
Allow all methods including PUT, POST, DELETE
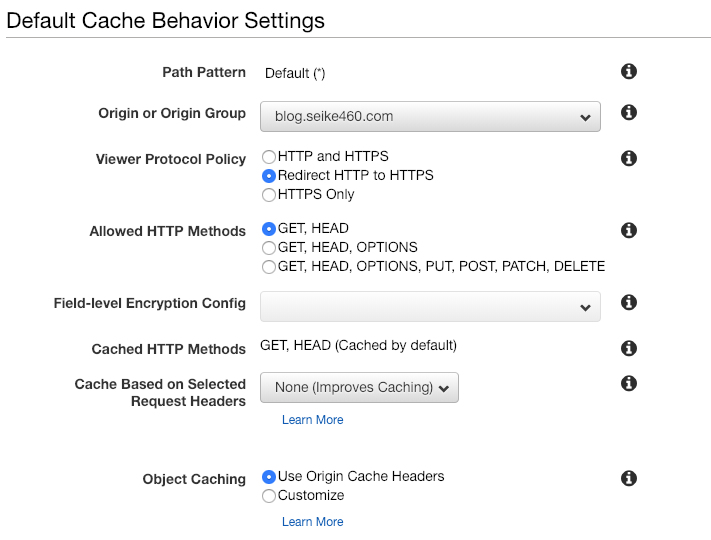click(x=269, y=267)
